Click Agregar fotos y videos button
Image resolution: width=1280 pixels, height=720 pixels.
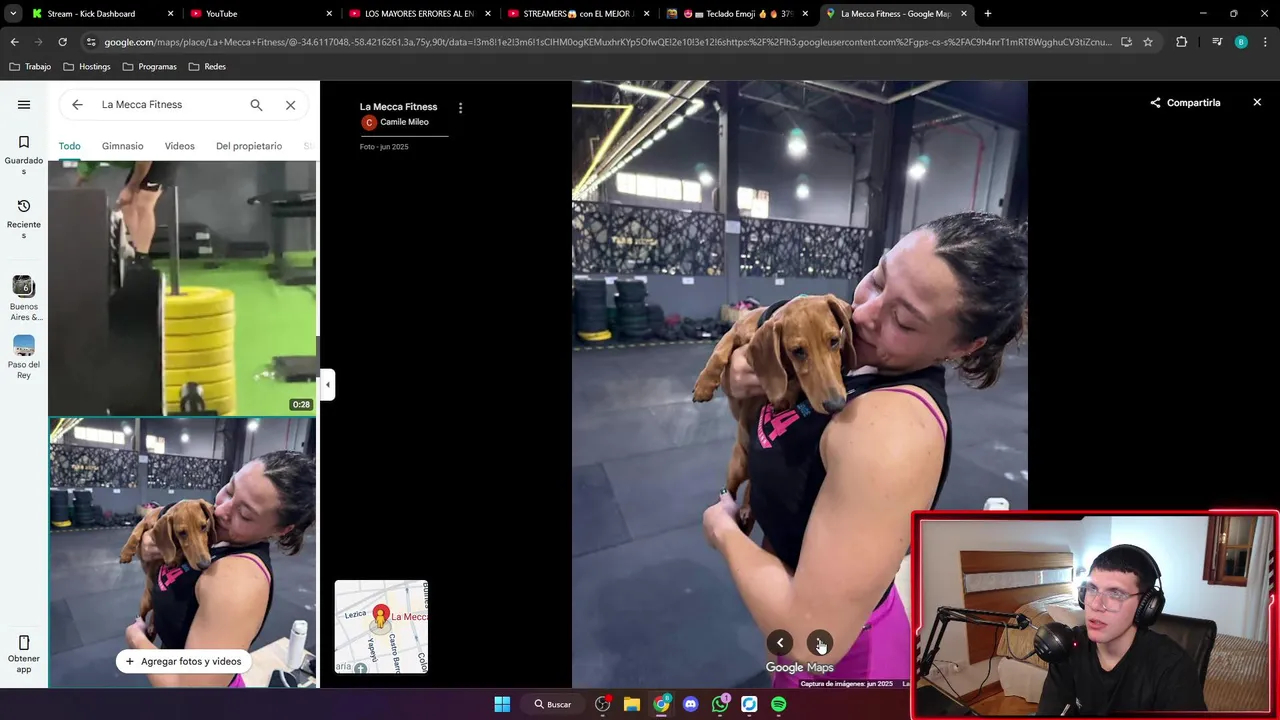tap(184, 661)
